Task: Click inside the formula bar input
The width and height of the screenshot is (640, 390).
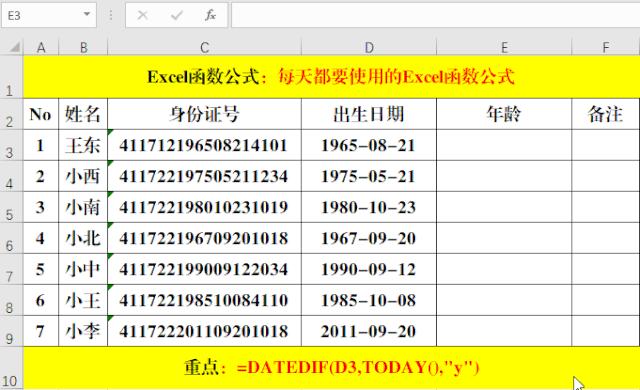Action: (x=435, y=15)
